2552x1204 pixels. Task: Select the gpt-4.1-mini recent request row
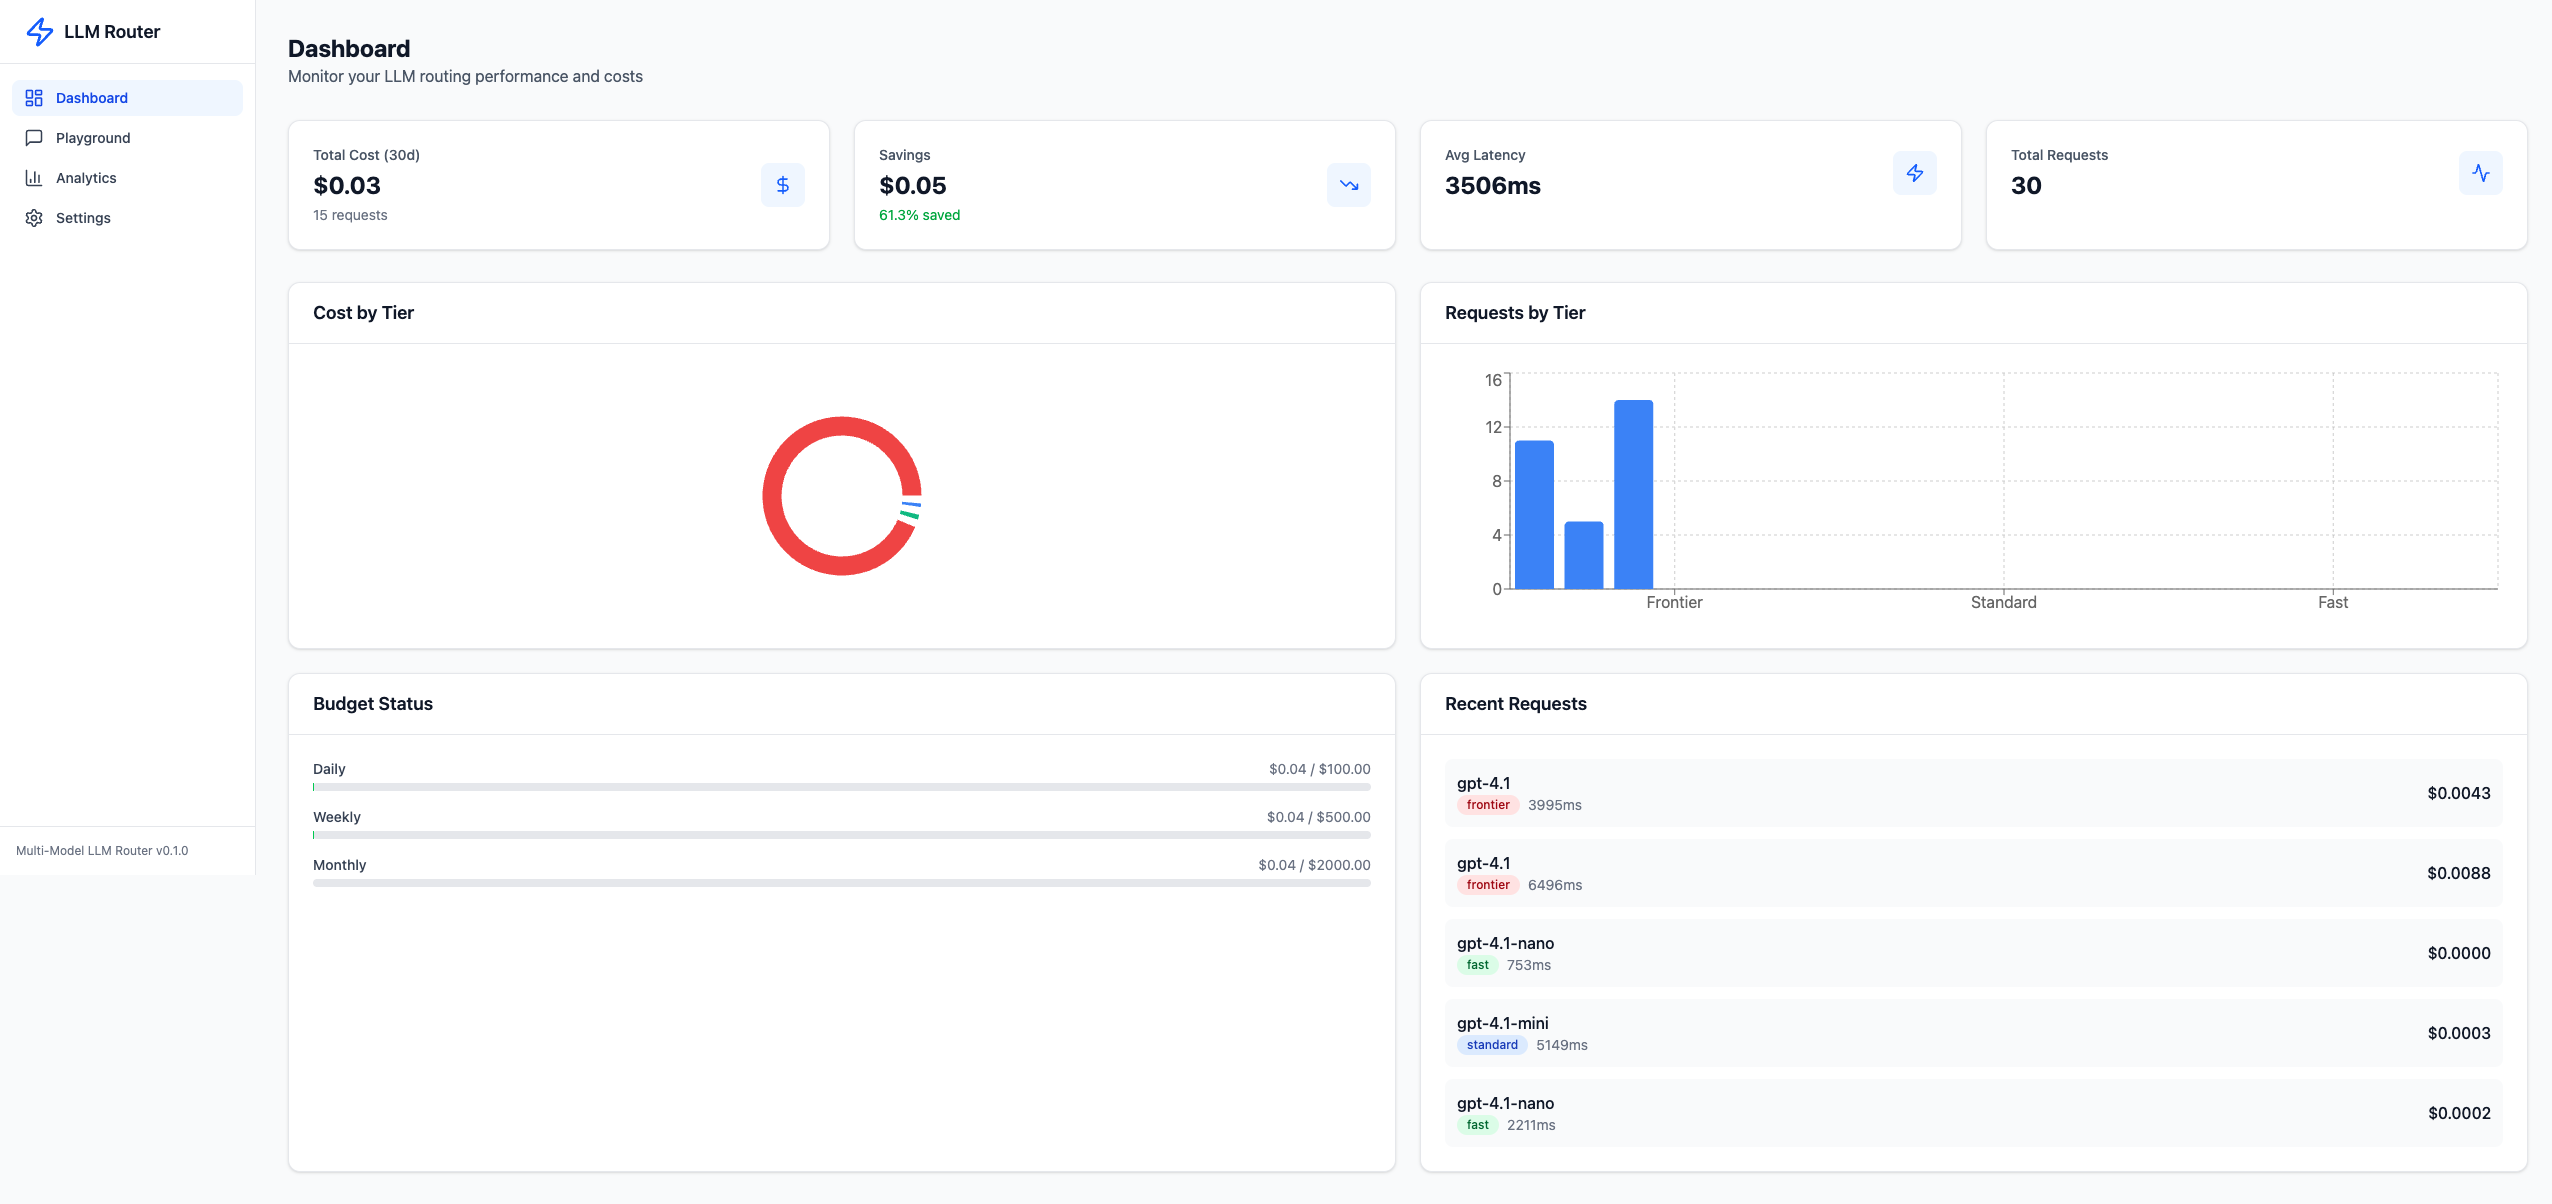click(1973, 1033)
